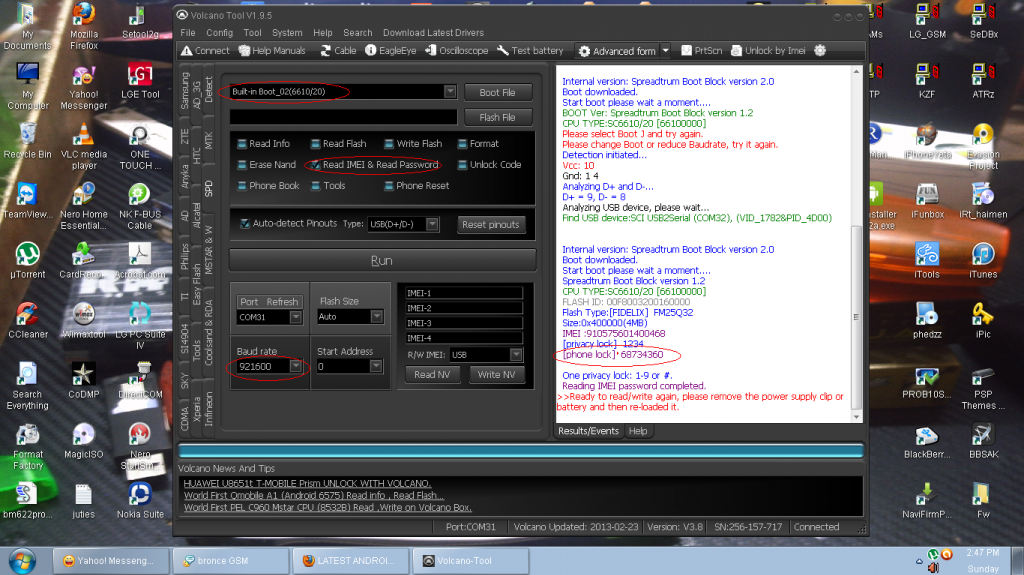Toggle the Unlock Code checkbox
Viewport: 1024px width, 575px height.
[x=463, y=165]
